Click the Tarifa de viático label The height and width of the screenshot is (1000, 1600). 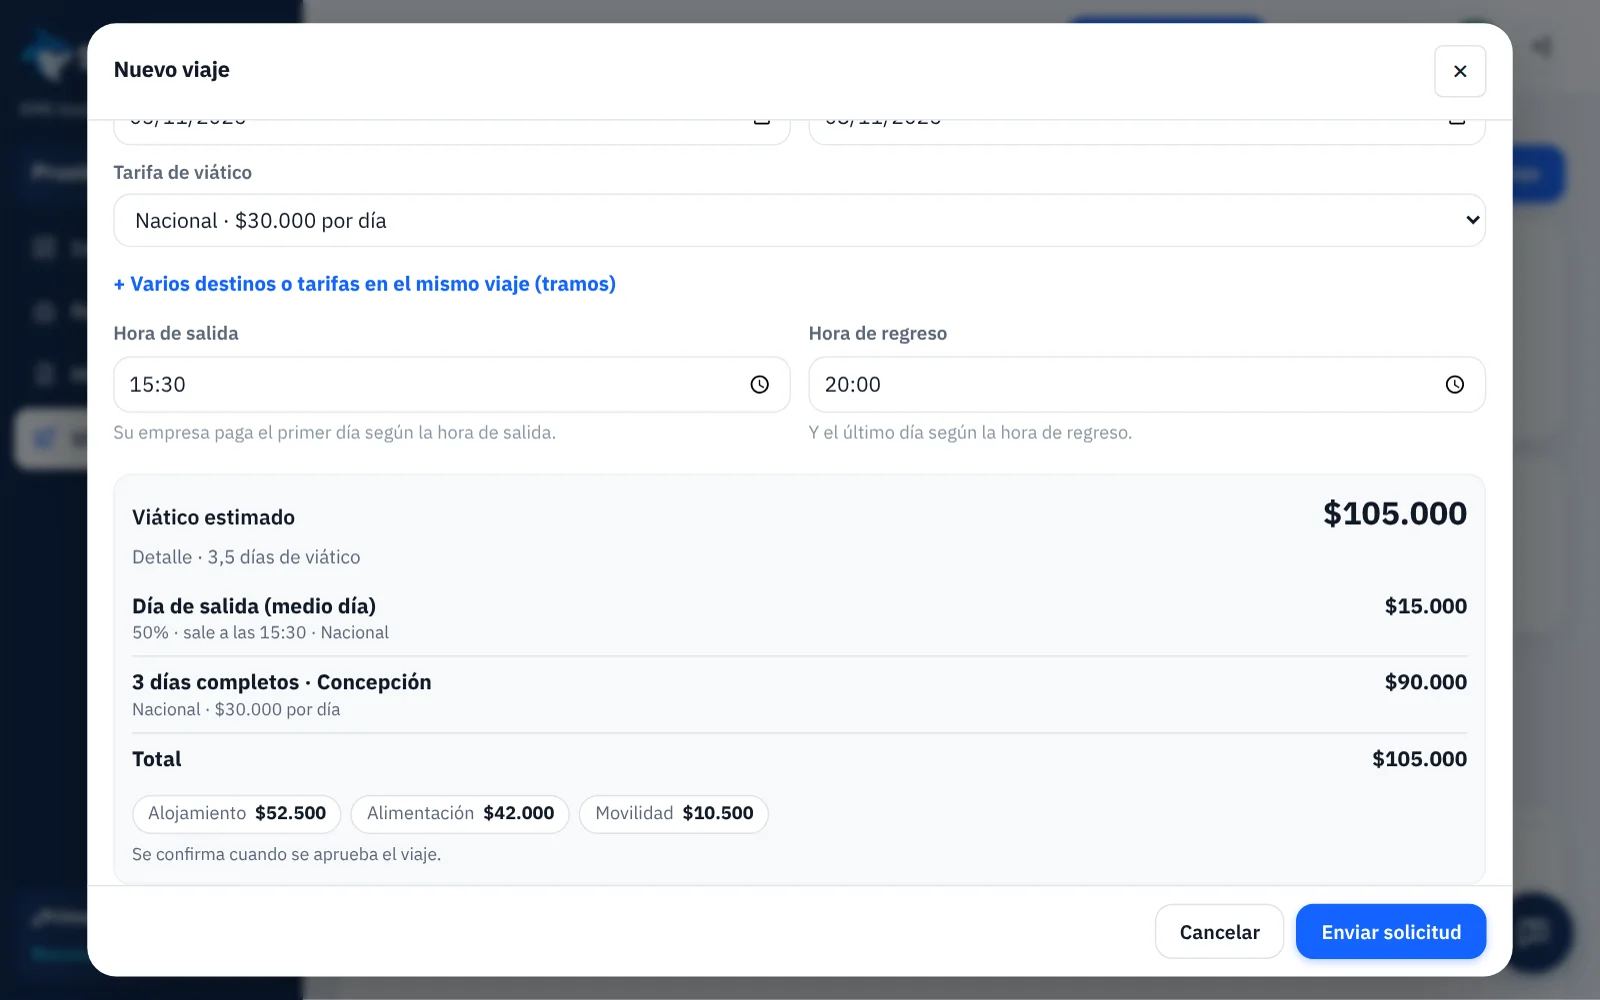[182, 172]
